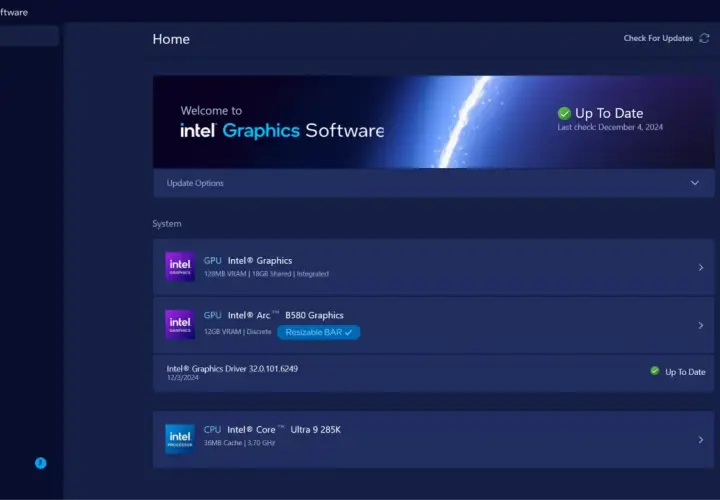The height and width of the screenshot is (500, 720).
Task: Click the 'Intel® Arc B580 Graphics' name
Action: point(286,315)
